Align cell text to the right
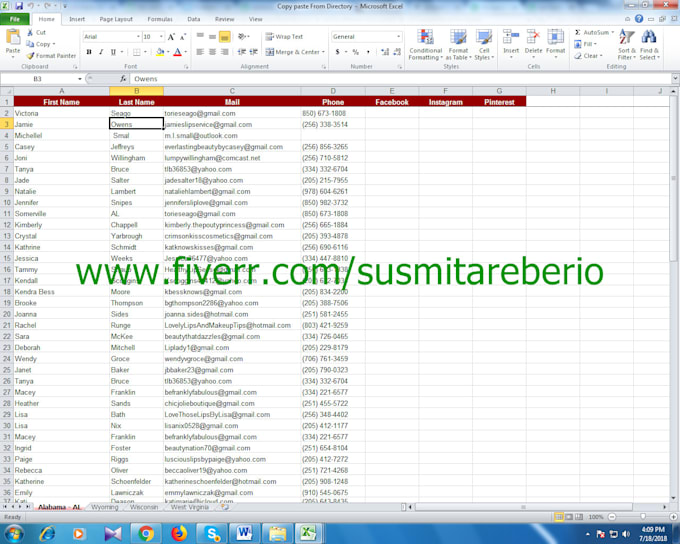The width and height of the screenshot is (680, 544). point(225,52)
